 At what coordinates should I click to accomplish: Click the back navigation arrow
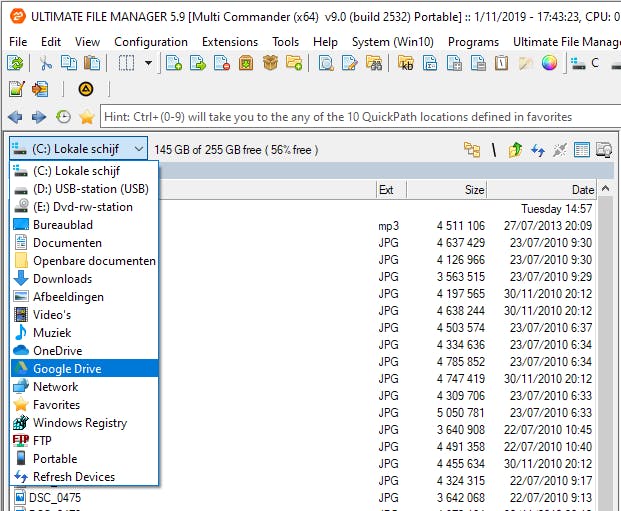14,117
